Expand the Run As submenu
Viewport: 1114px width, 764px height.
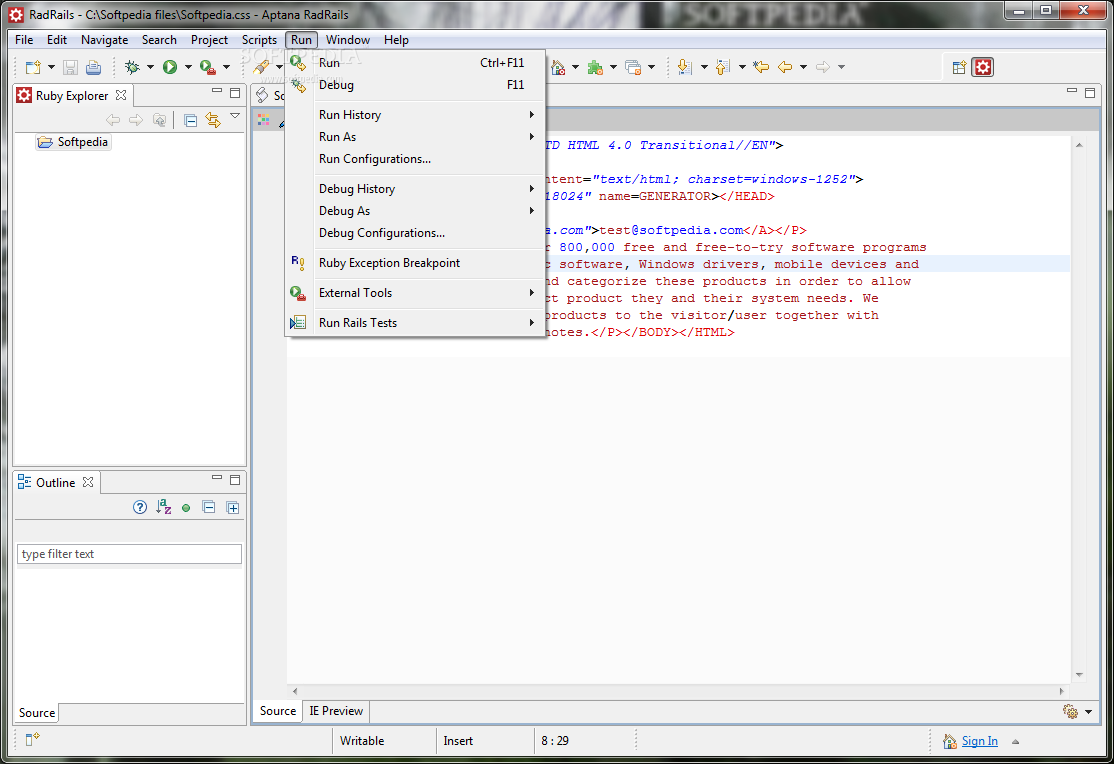click(415, 137)
